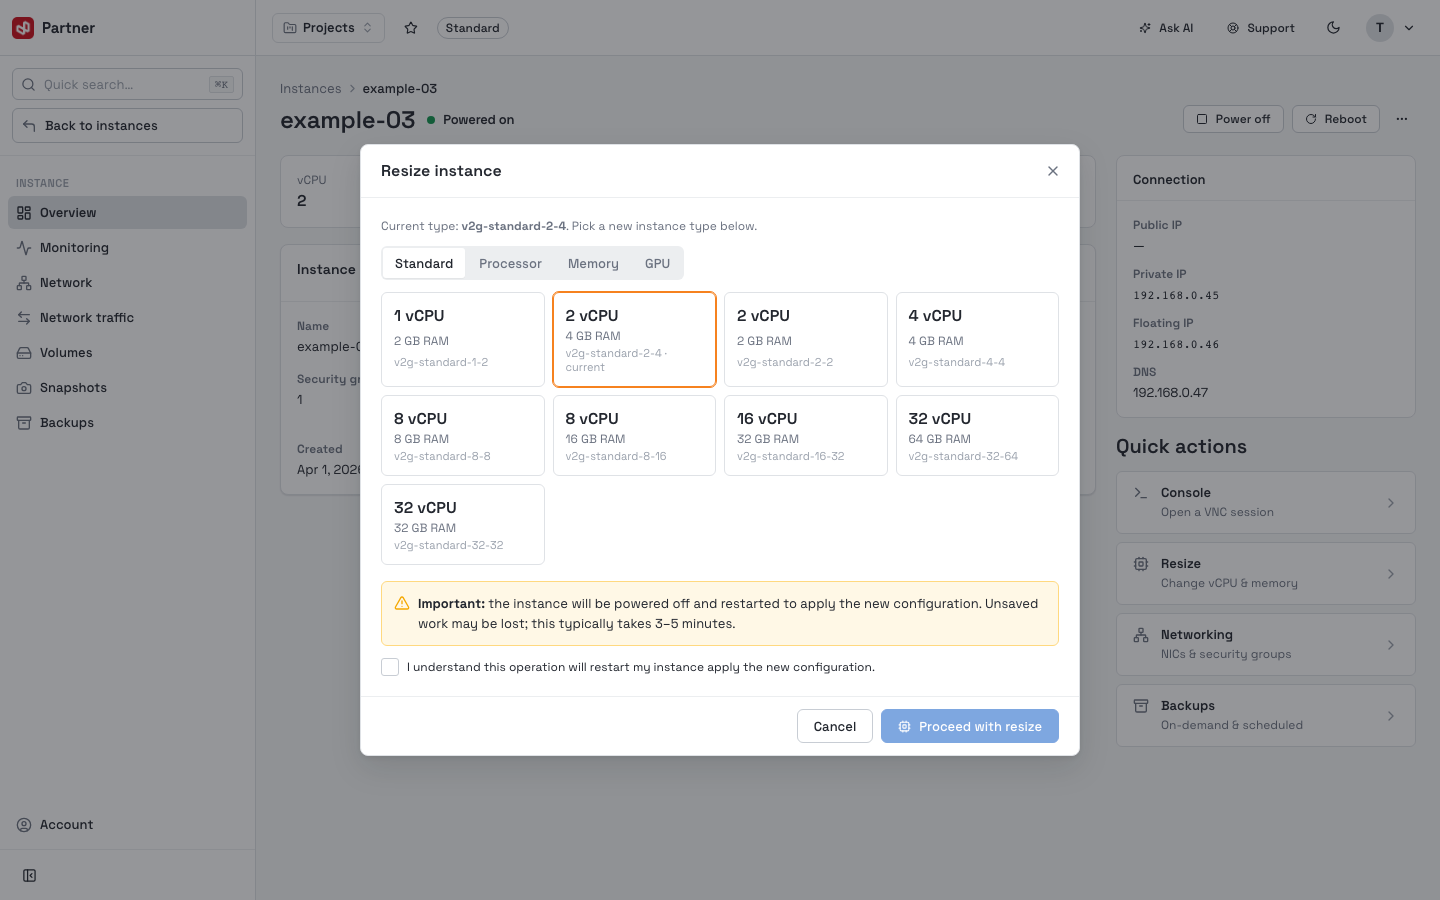This screenshot has height=900, width=1440.
Task: Switch to the GPU tab
Action: coord(657,264)
